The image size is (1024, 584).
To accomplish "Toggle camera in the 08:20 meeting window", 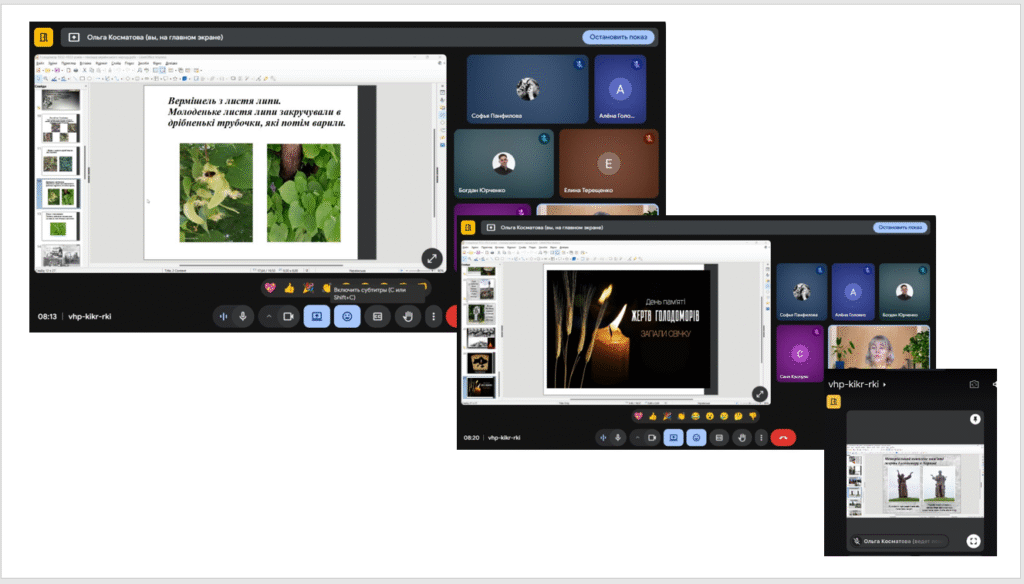I will pos(651,437).
